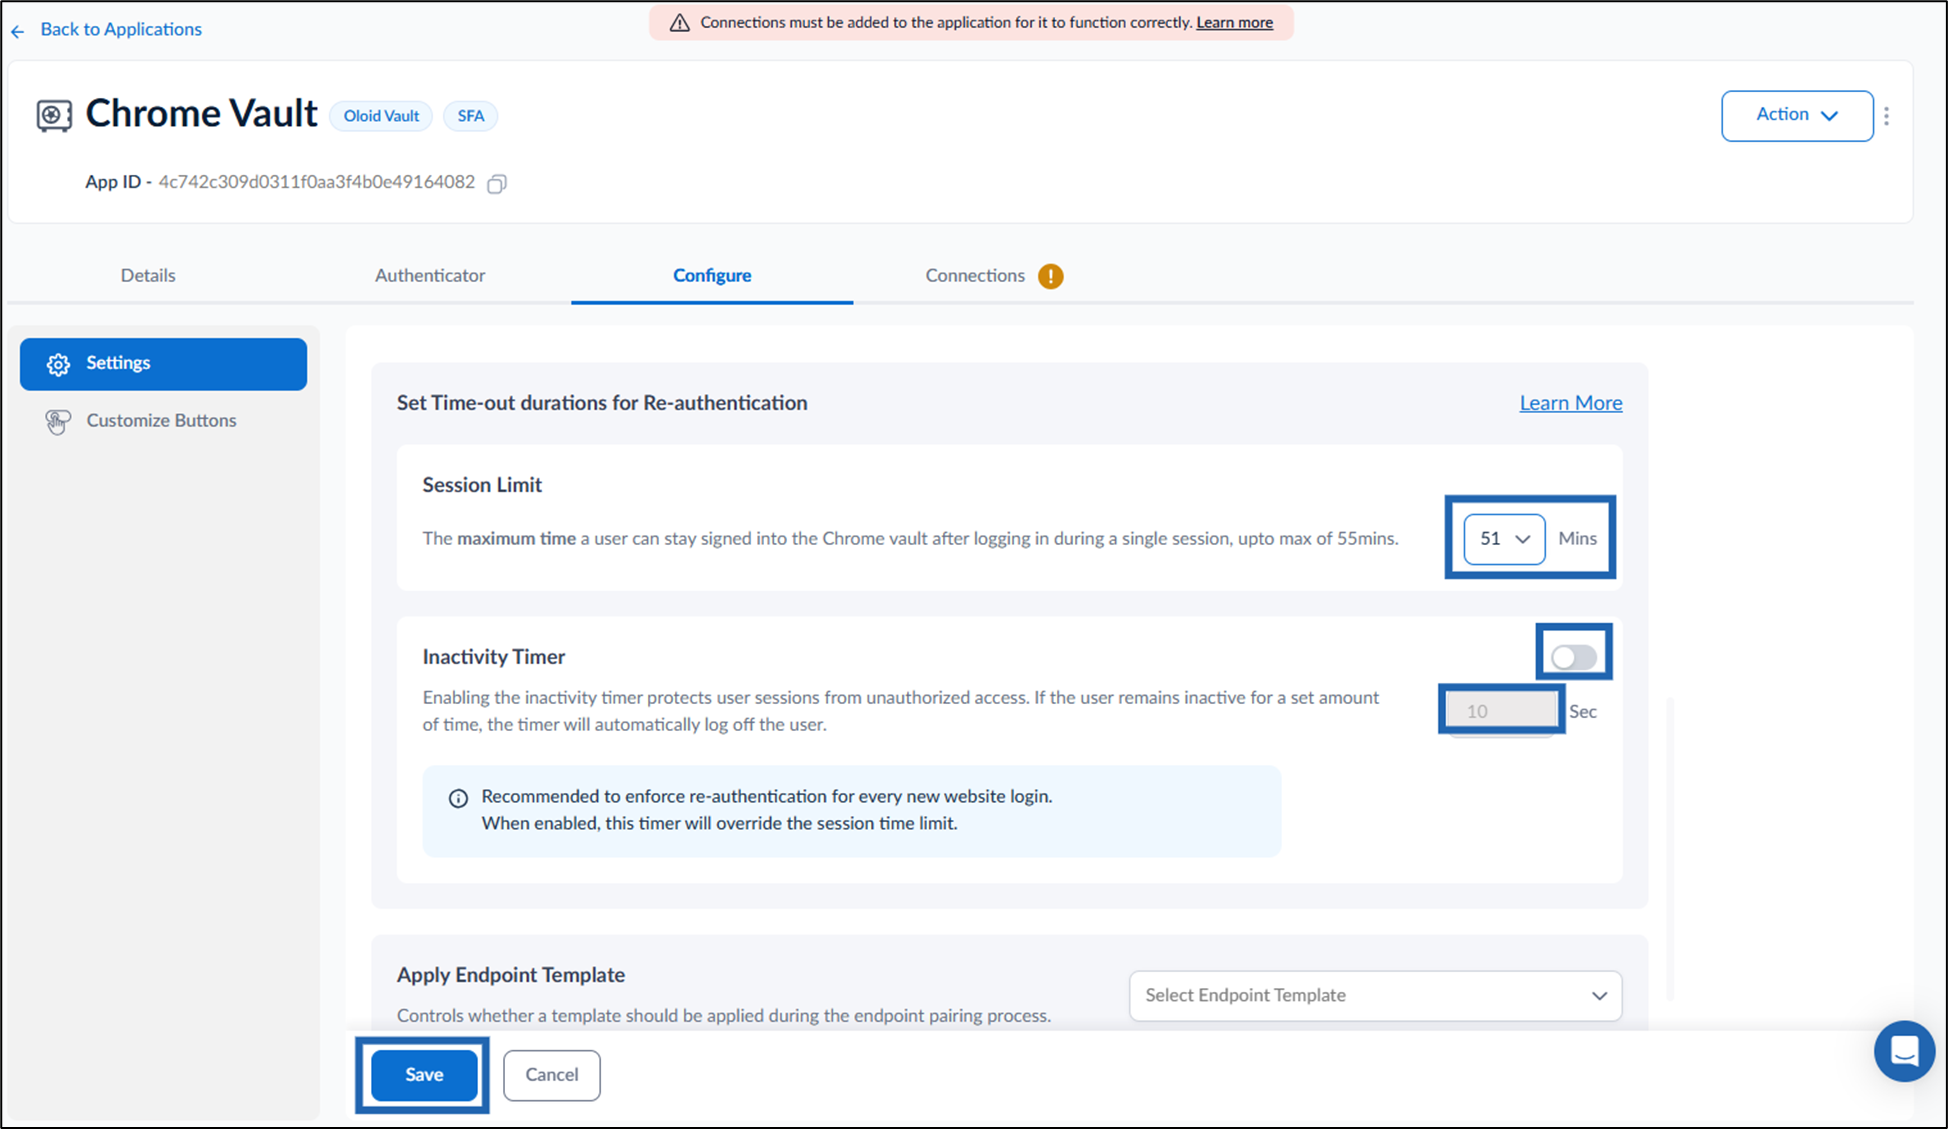
Task: Click the Chrome Vault safe icon
Action: pyautogui.click(x=54, y=115)
